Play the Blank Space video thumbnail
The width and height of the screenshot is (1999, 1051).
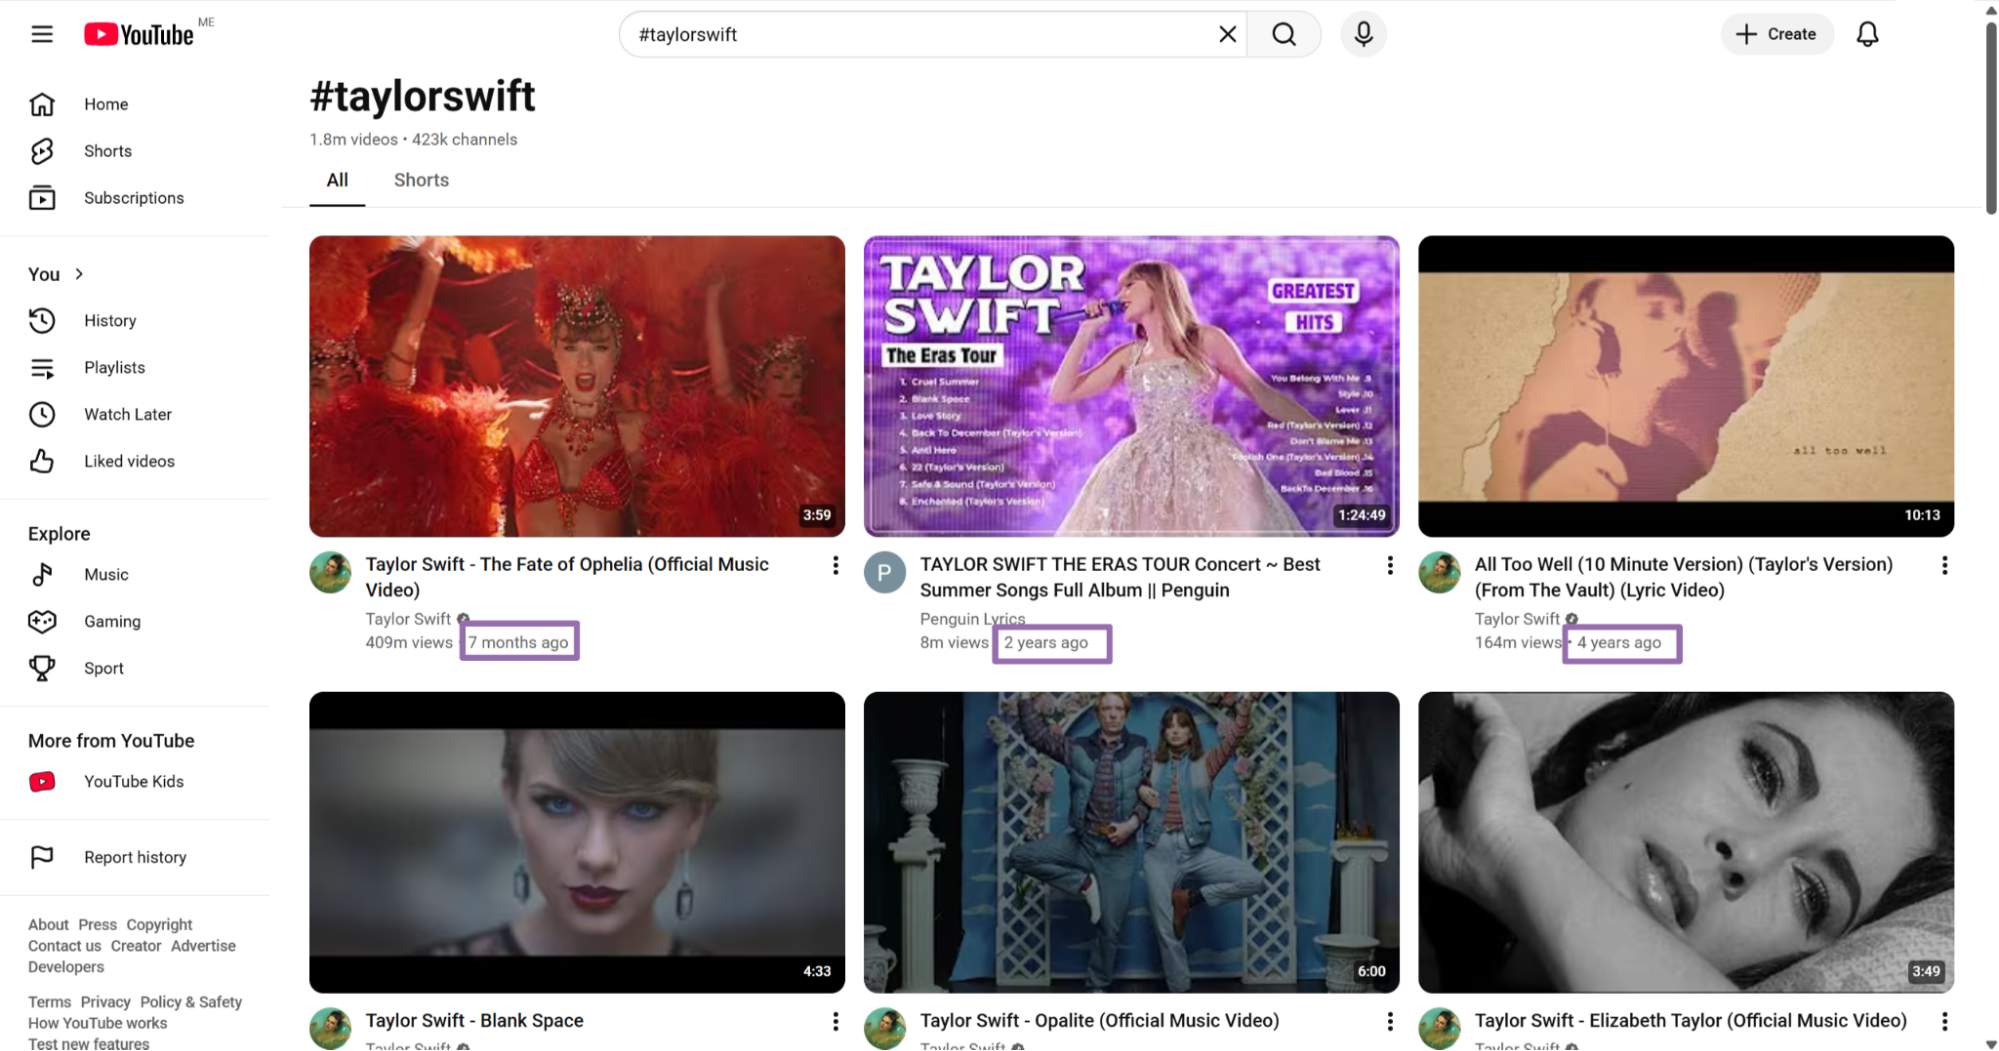(577, 842)
